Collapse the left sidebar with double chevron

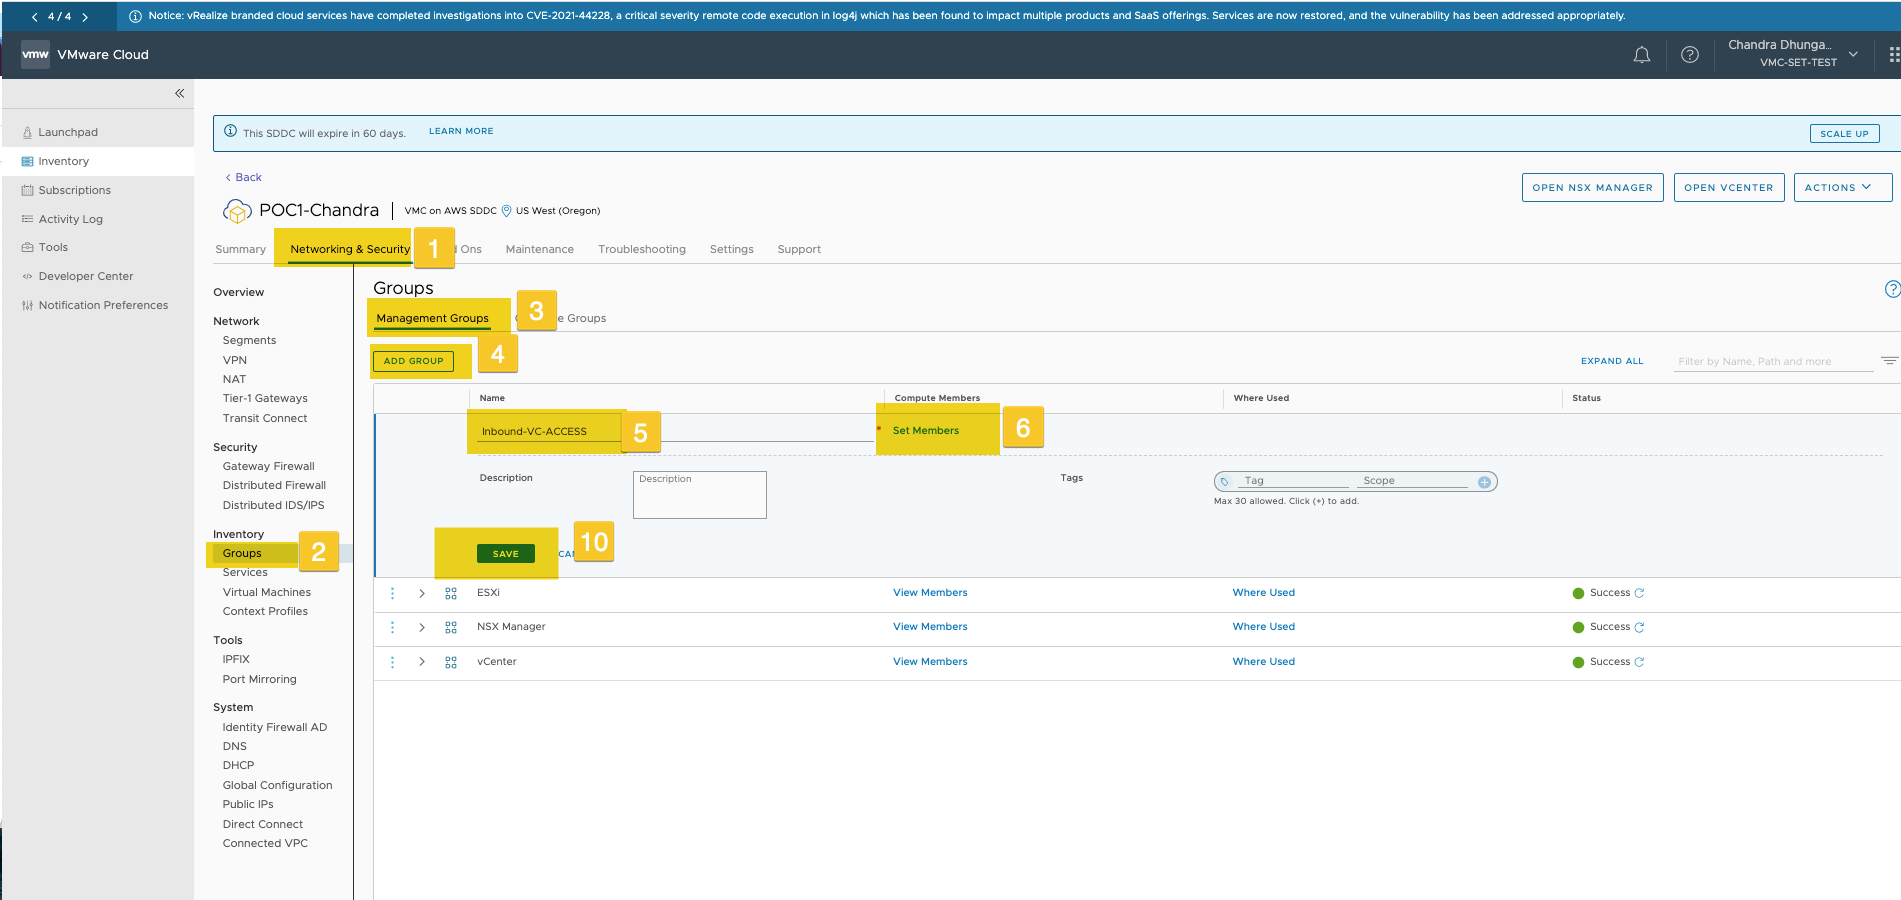tap(180, 93)
